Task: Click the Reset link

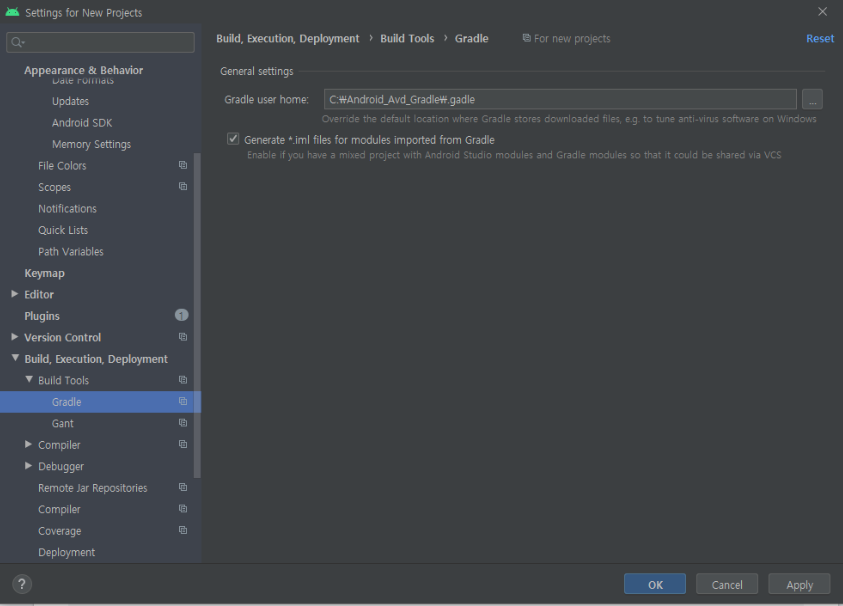Action: click(820, 38)
